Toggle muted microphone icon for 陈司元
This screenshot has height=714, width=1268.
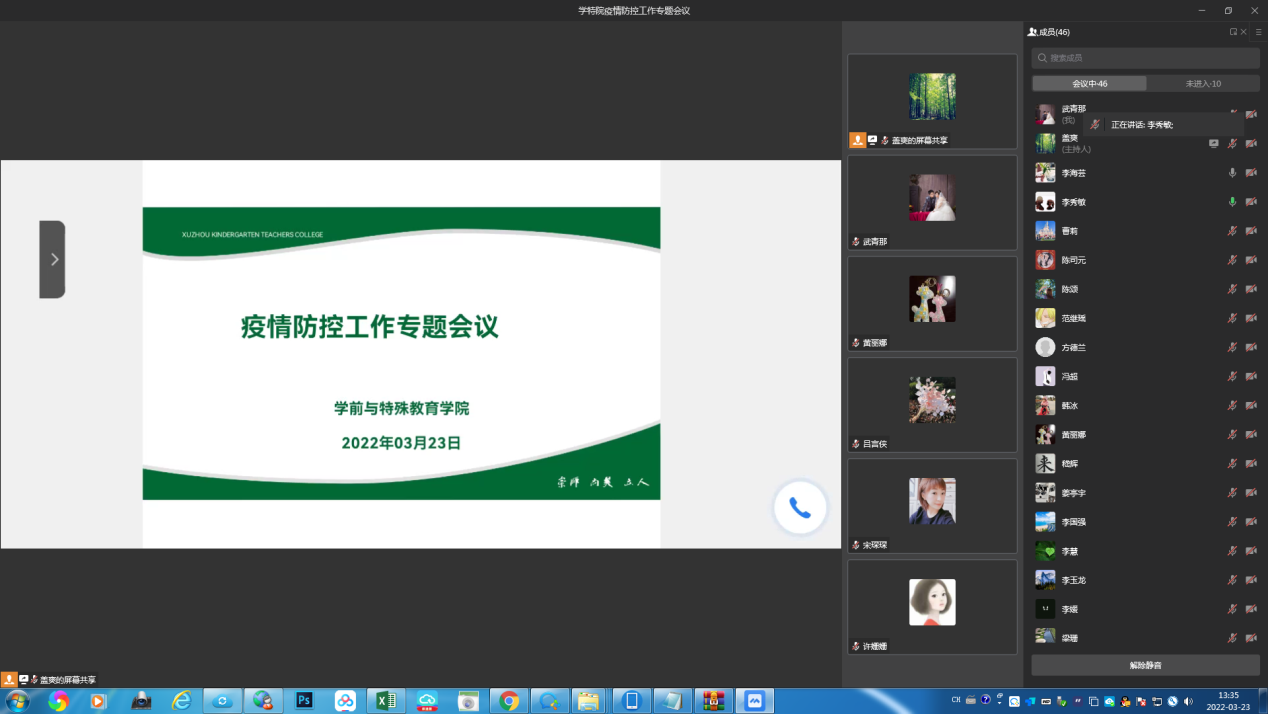click(1232, 260)
